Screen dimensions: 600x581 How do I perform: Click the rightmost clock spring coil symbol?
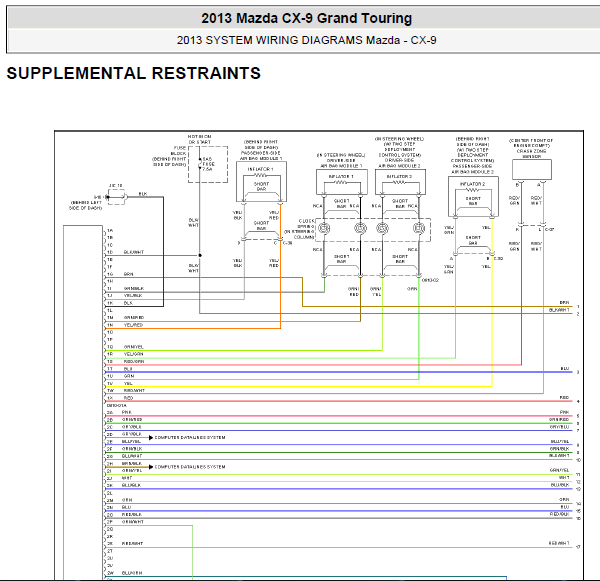click(419, 228)
